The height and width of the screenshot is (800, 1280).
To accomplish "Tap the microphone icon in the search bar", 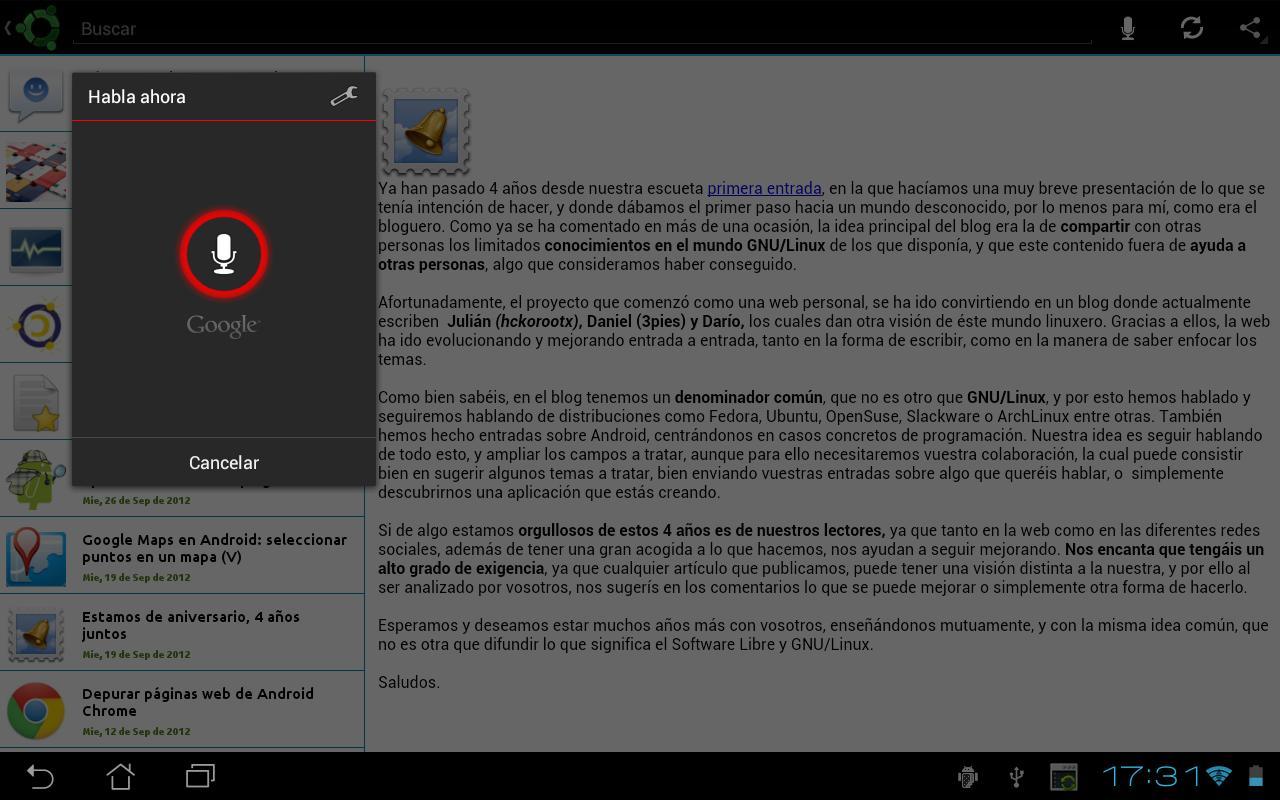I will pos(1127,28).
